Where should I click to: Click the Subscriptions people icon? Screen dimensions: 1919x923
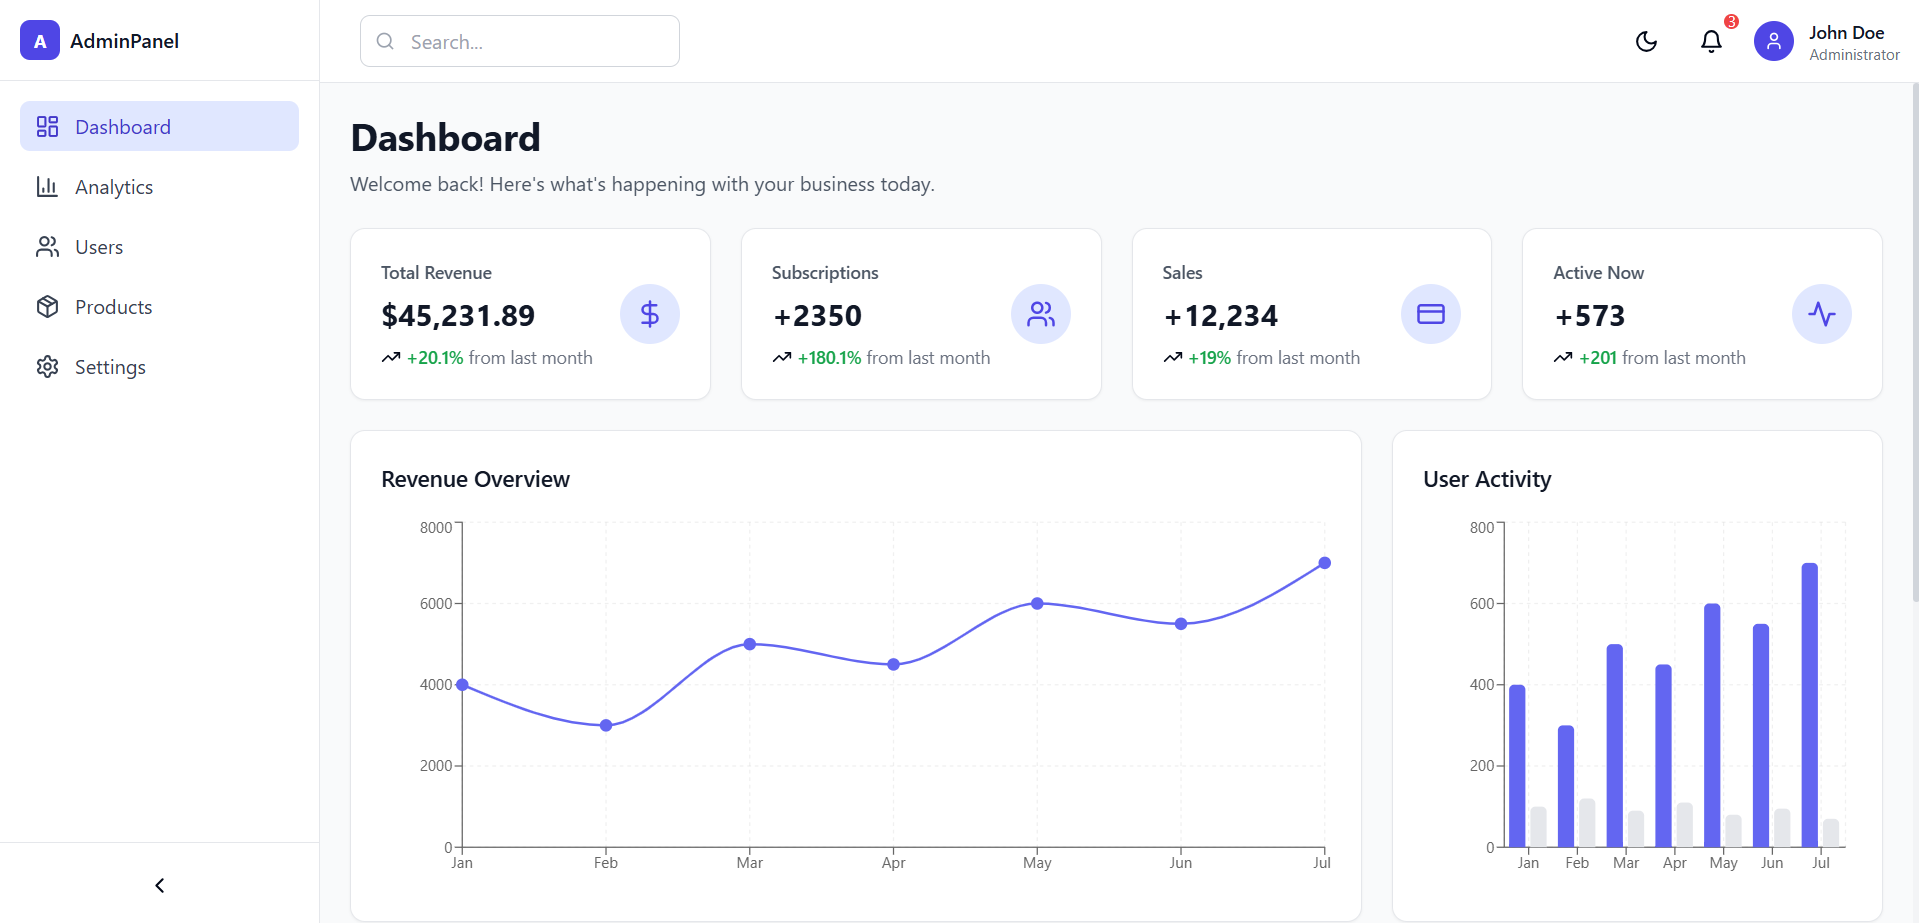click(x=1040, y=314)
